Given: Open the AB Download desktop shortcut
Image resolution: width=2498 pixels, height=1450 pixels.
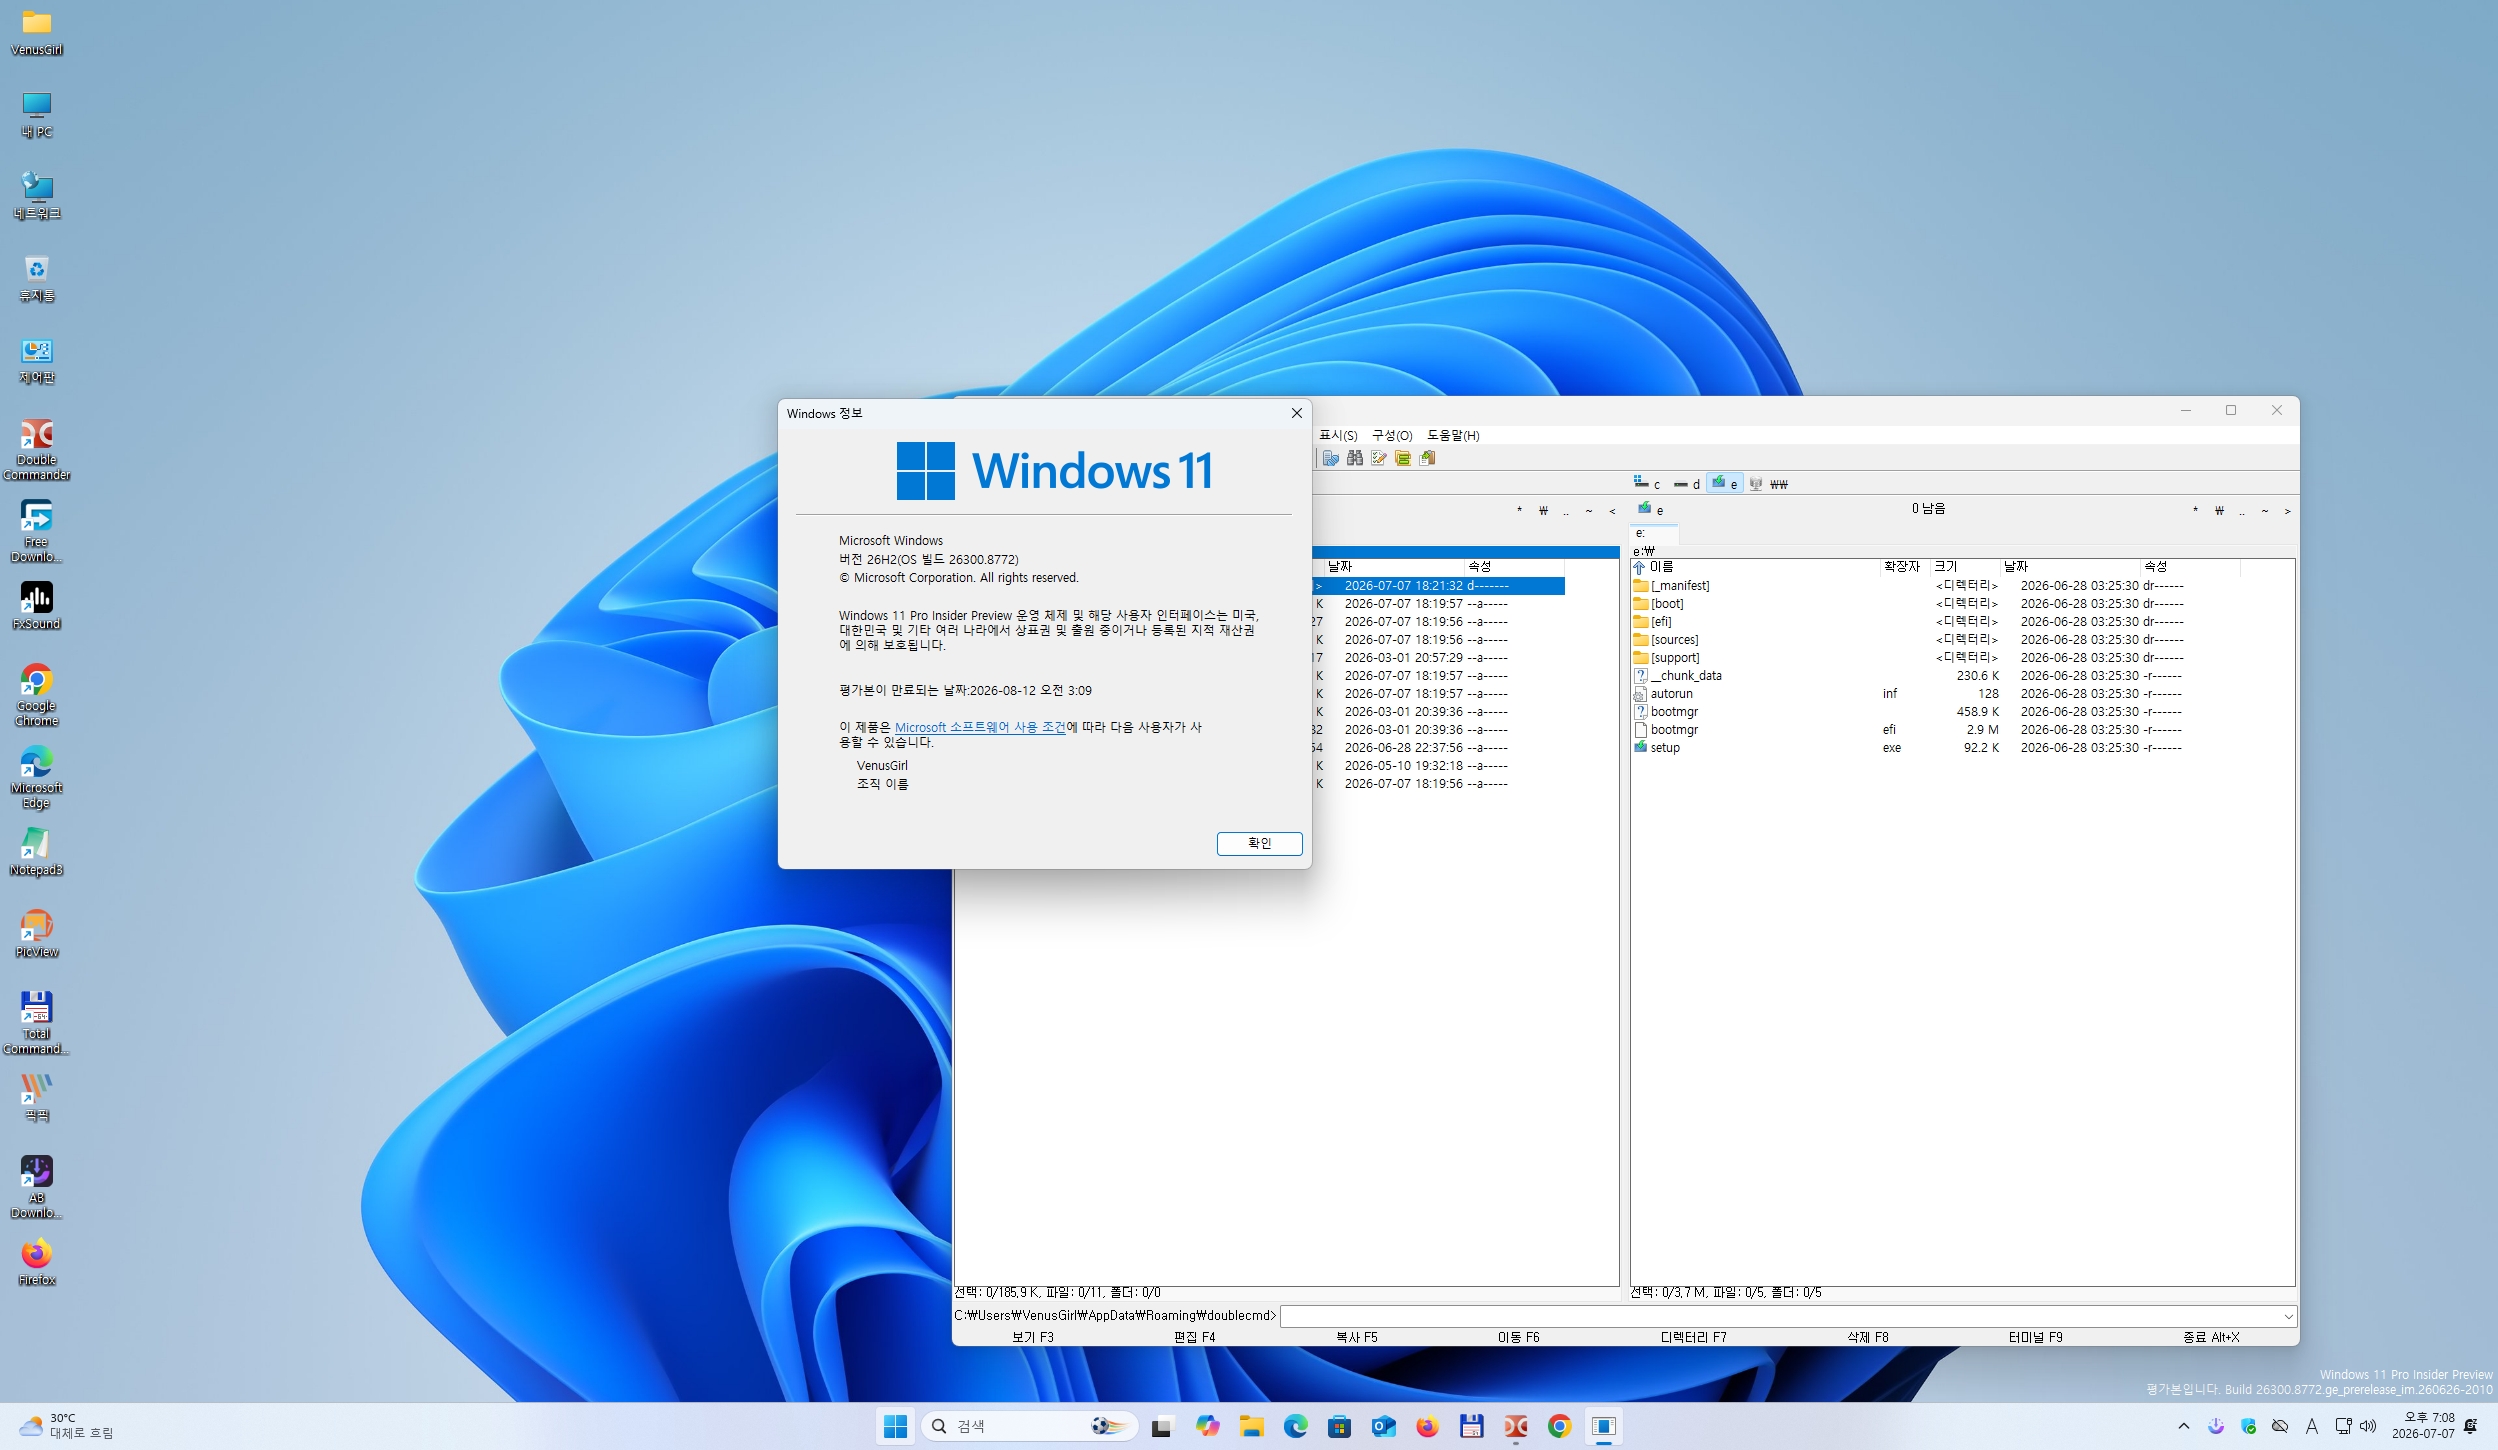Looking at the screenshot, I should pos(37,1187).
